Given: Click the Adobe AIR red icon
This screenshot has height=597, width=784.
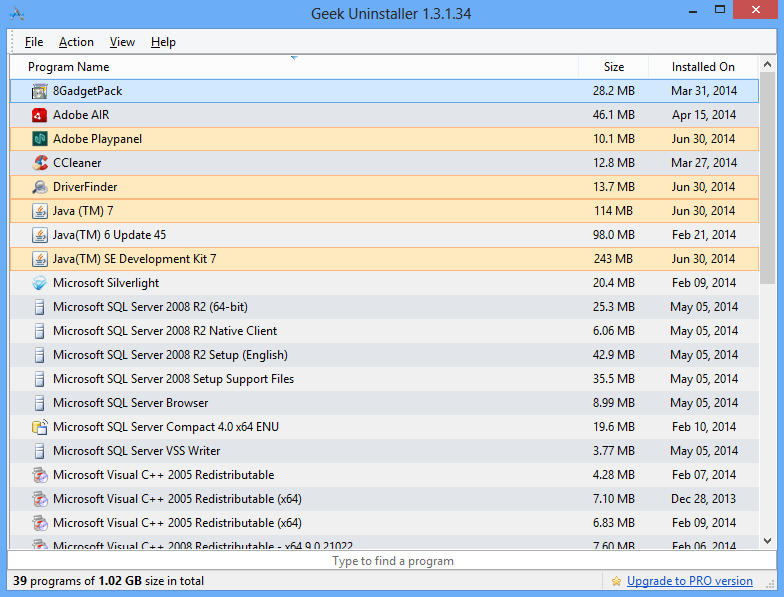Looking at the screenshot, I should pos(40,116).
